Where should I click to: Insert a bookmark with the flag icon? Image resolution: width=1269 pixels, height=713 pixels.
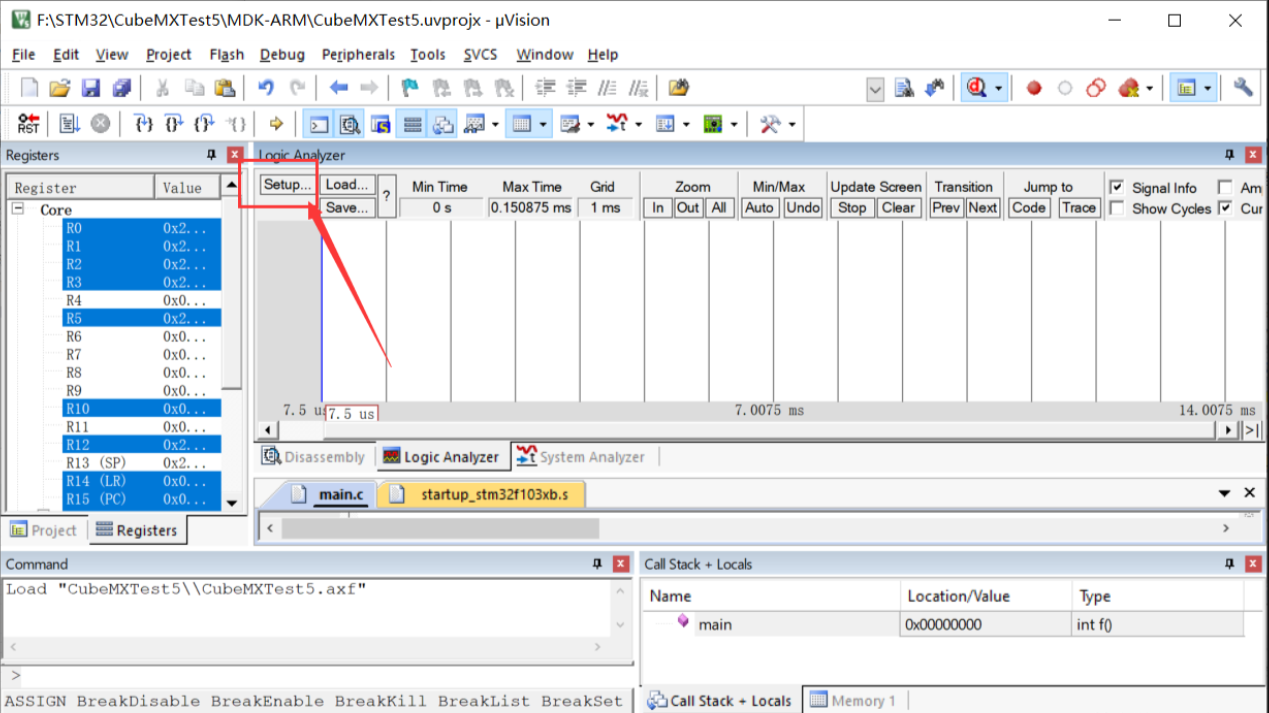coord(410,88)
